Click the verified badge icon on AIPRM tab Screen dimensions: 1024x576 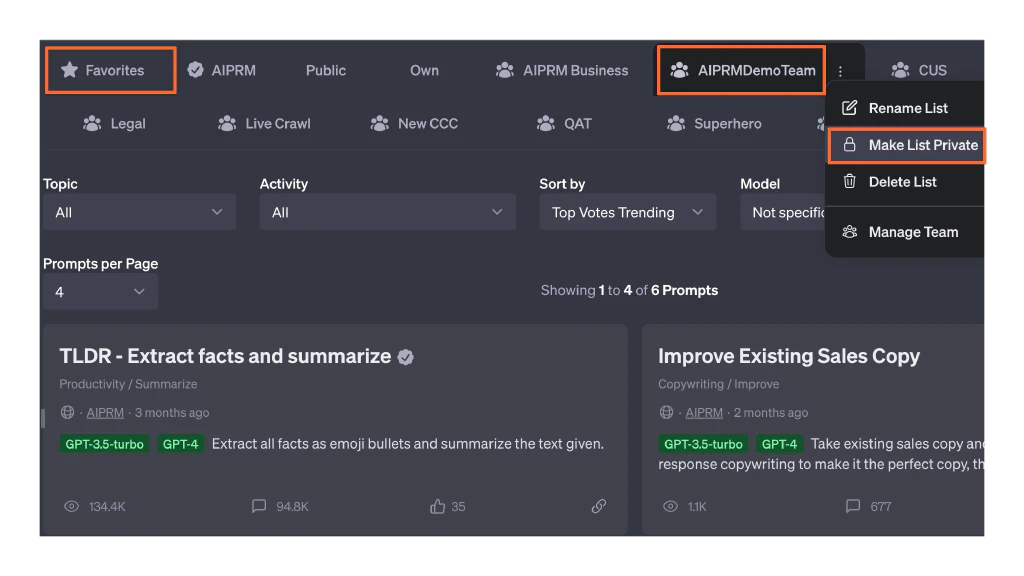tap(195, 70)
